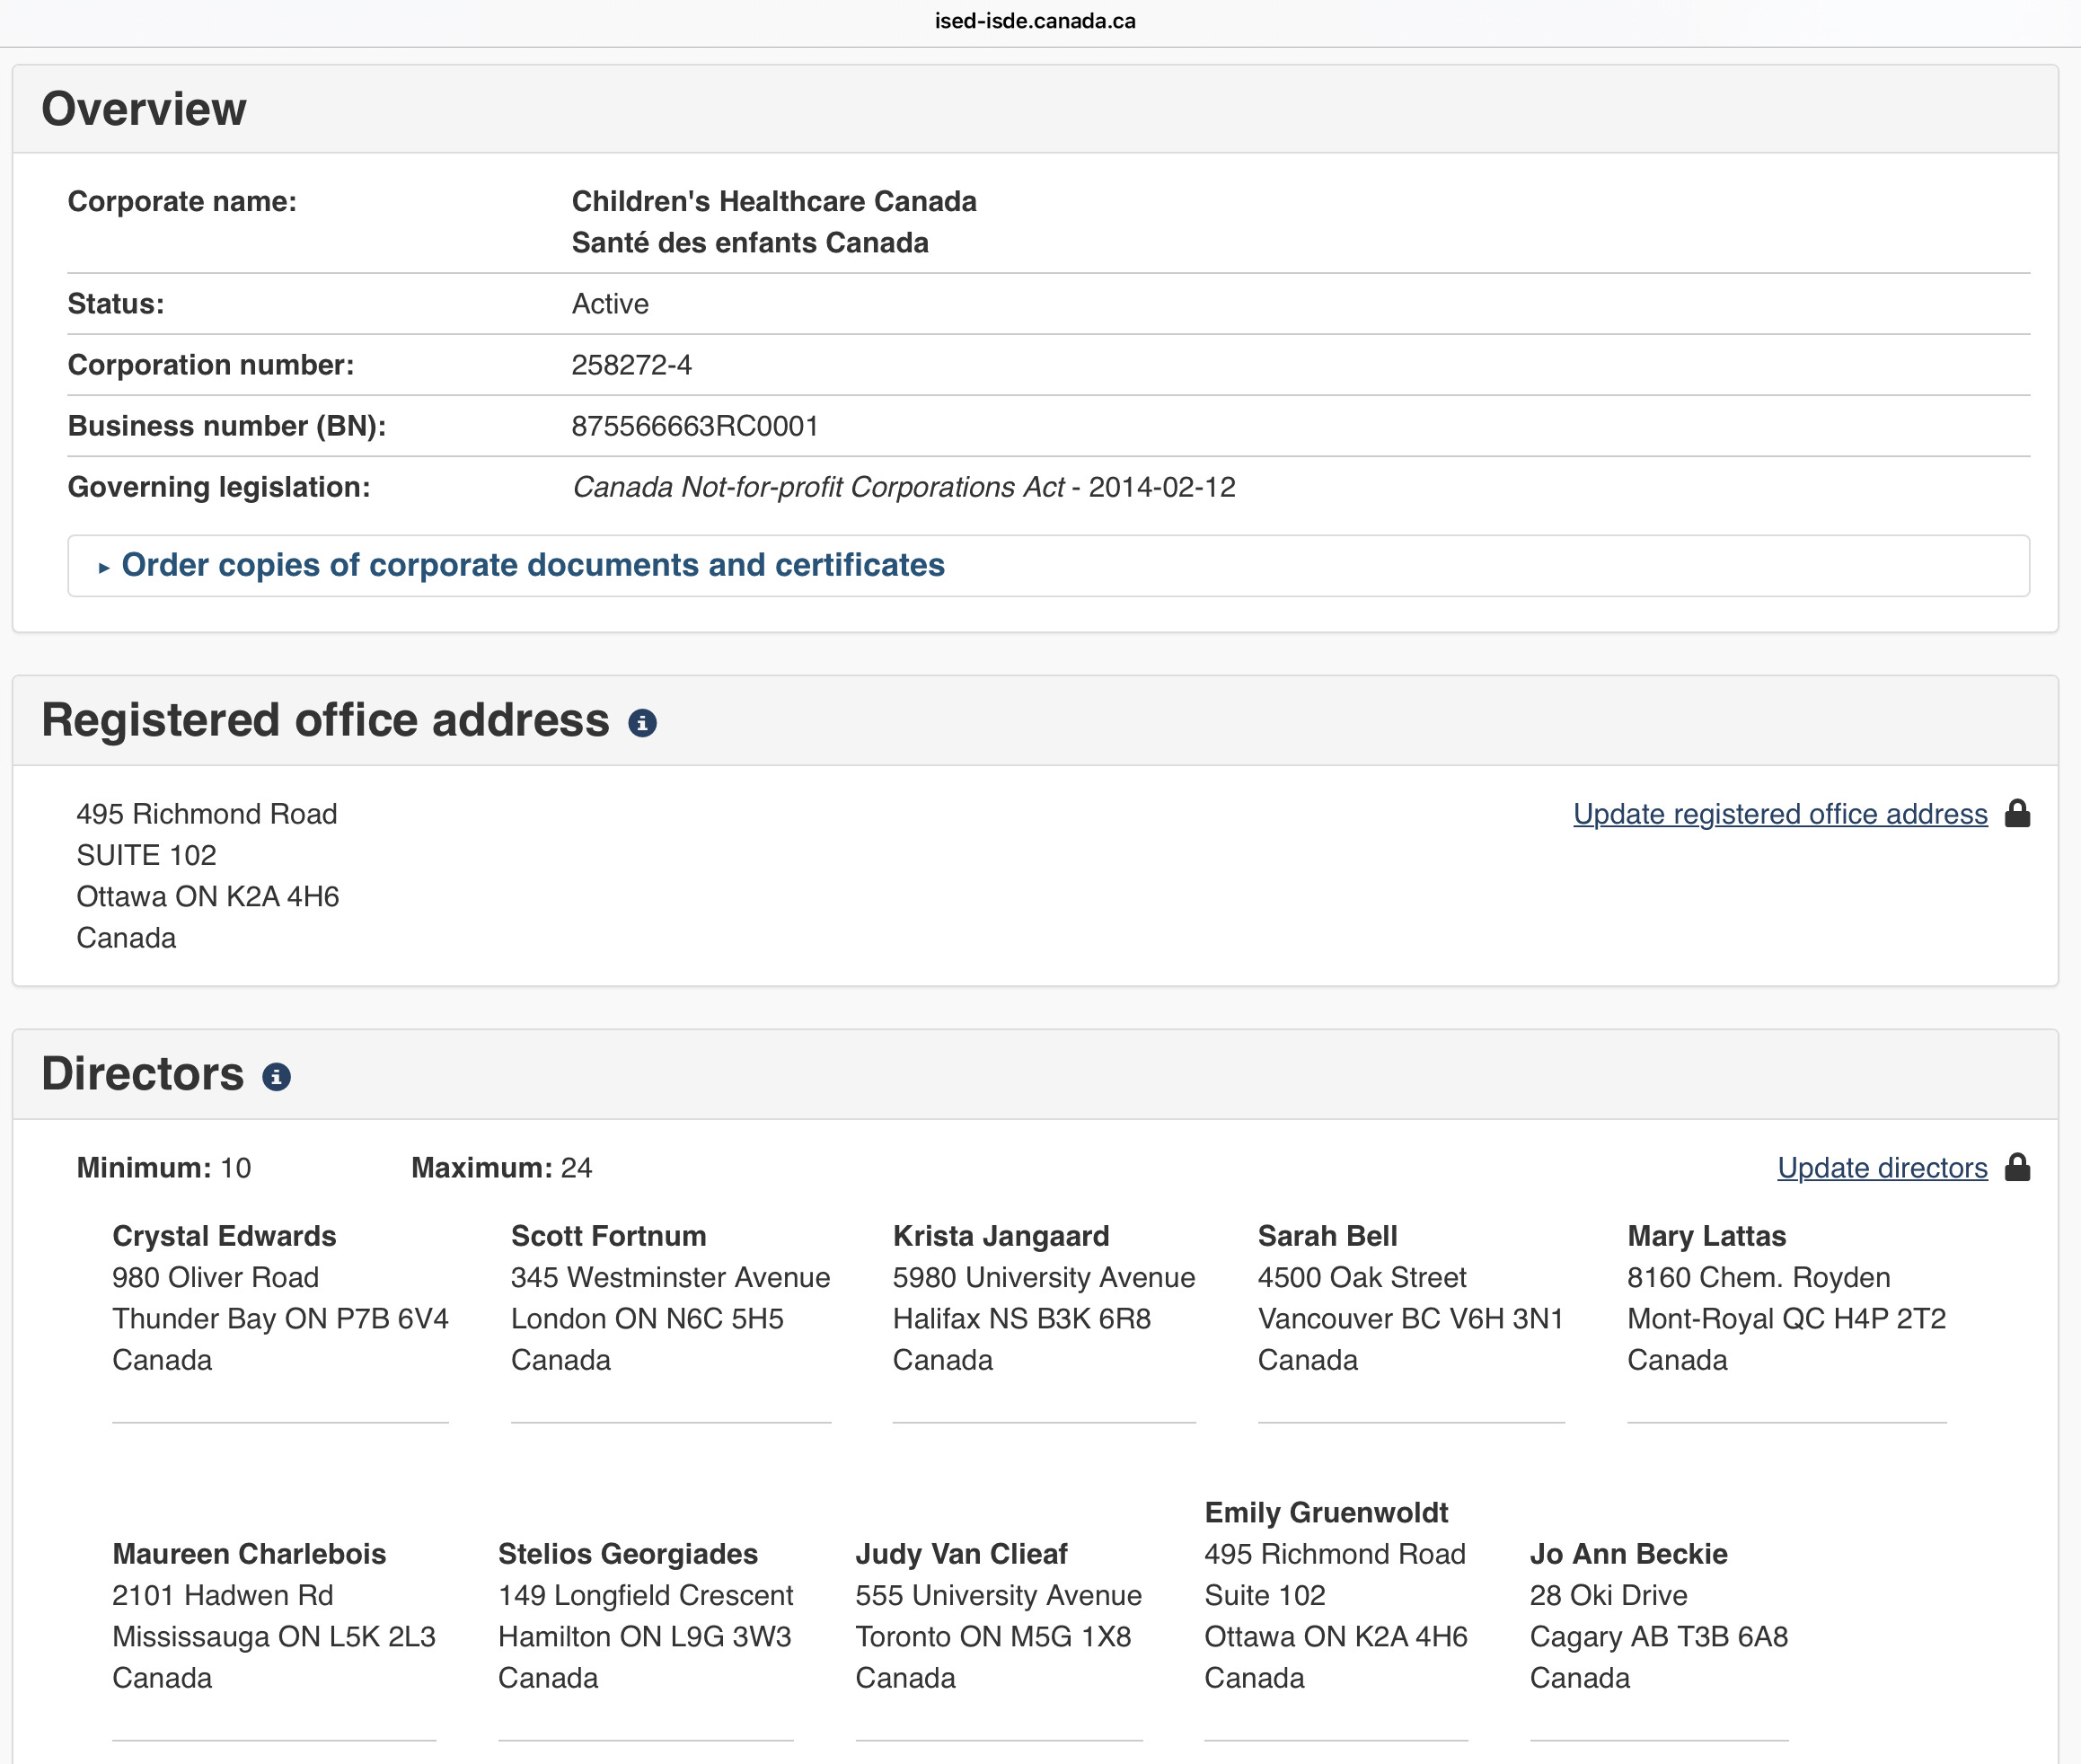Image resolution: width=2081 pixels, height=1764 pixels.
Task: Click the corporation number 258272-4
Action: click(631, 365)
